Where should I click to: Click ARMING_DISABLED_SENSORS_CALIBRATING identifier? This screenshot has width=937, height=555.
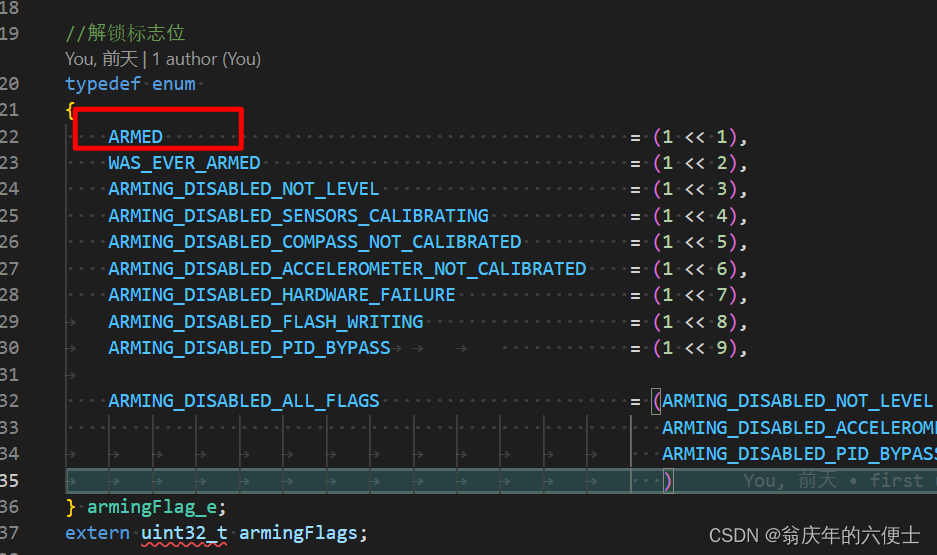point(298,216)
